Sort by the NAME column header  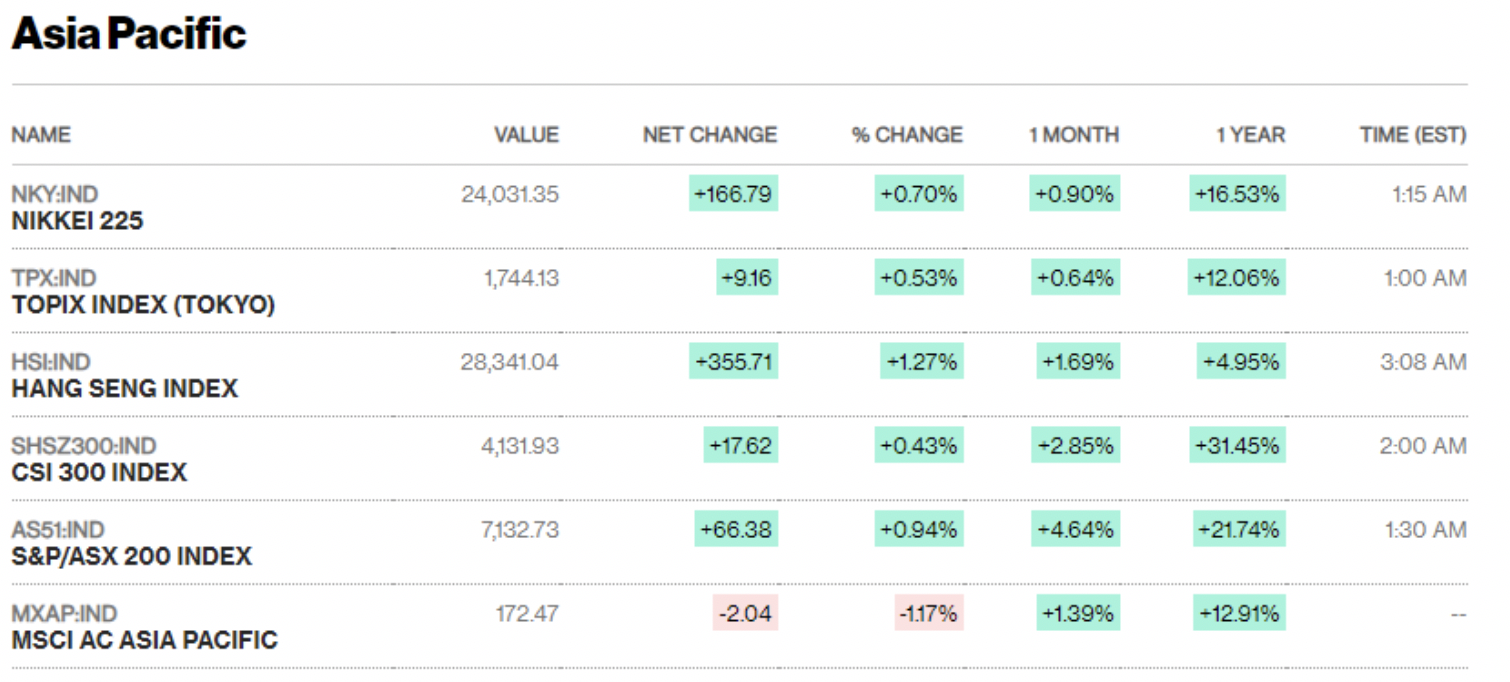coord(41,135)
